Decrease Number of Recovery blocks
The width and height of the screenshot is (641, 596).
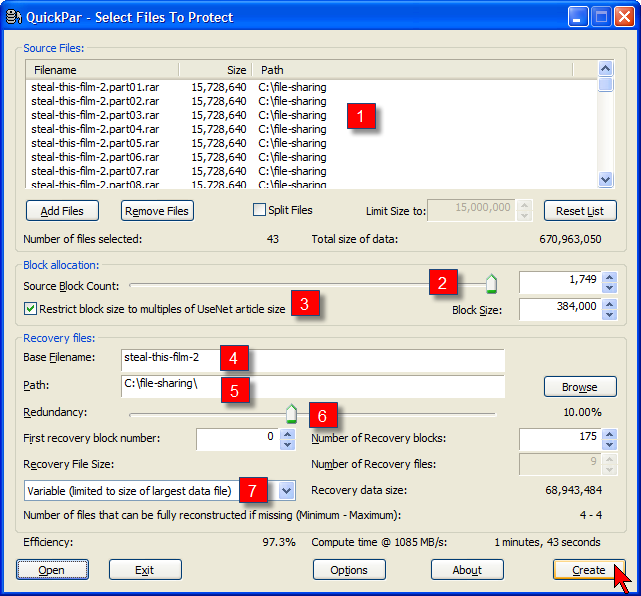(x=610, y=445)
